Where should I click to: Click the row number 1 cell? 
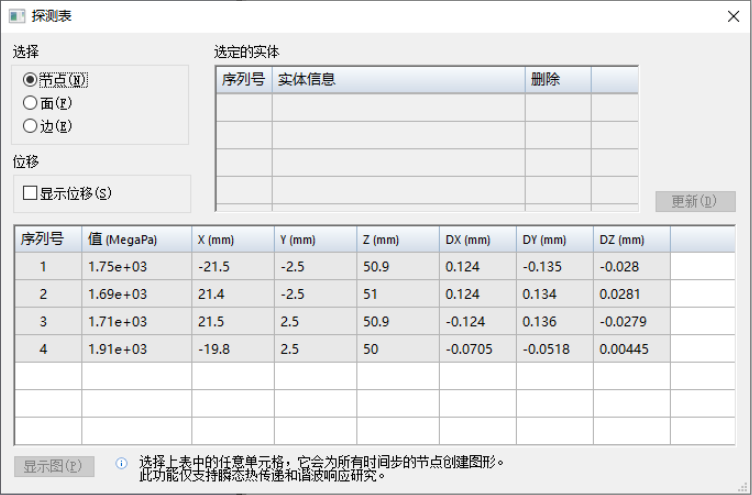[x=48, y=267]
